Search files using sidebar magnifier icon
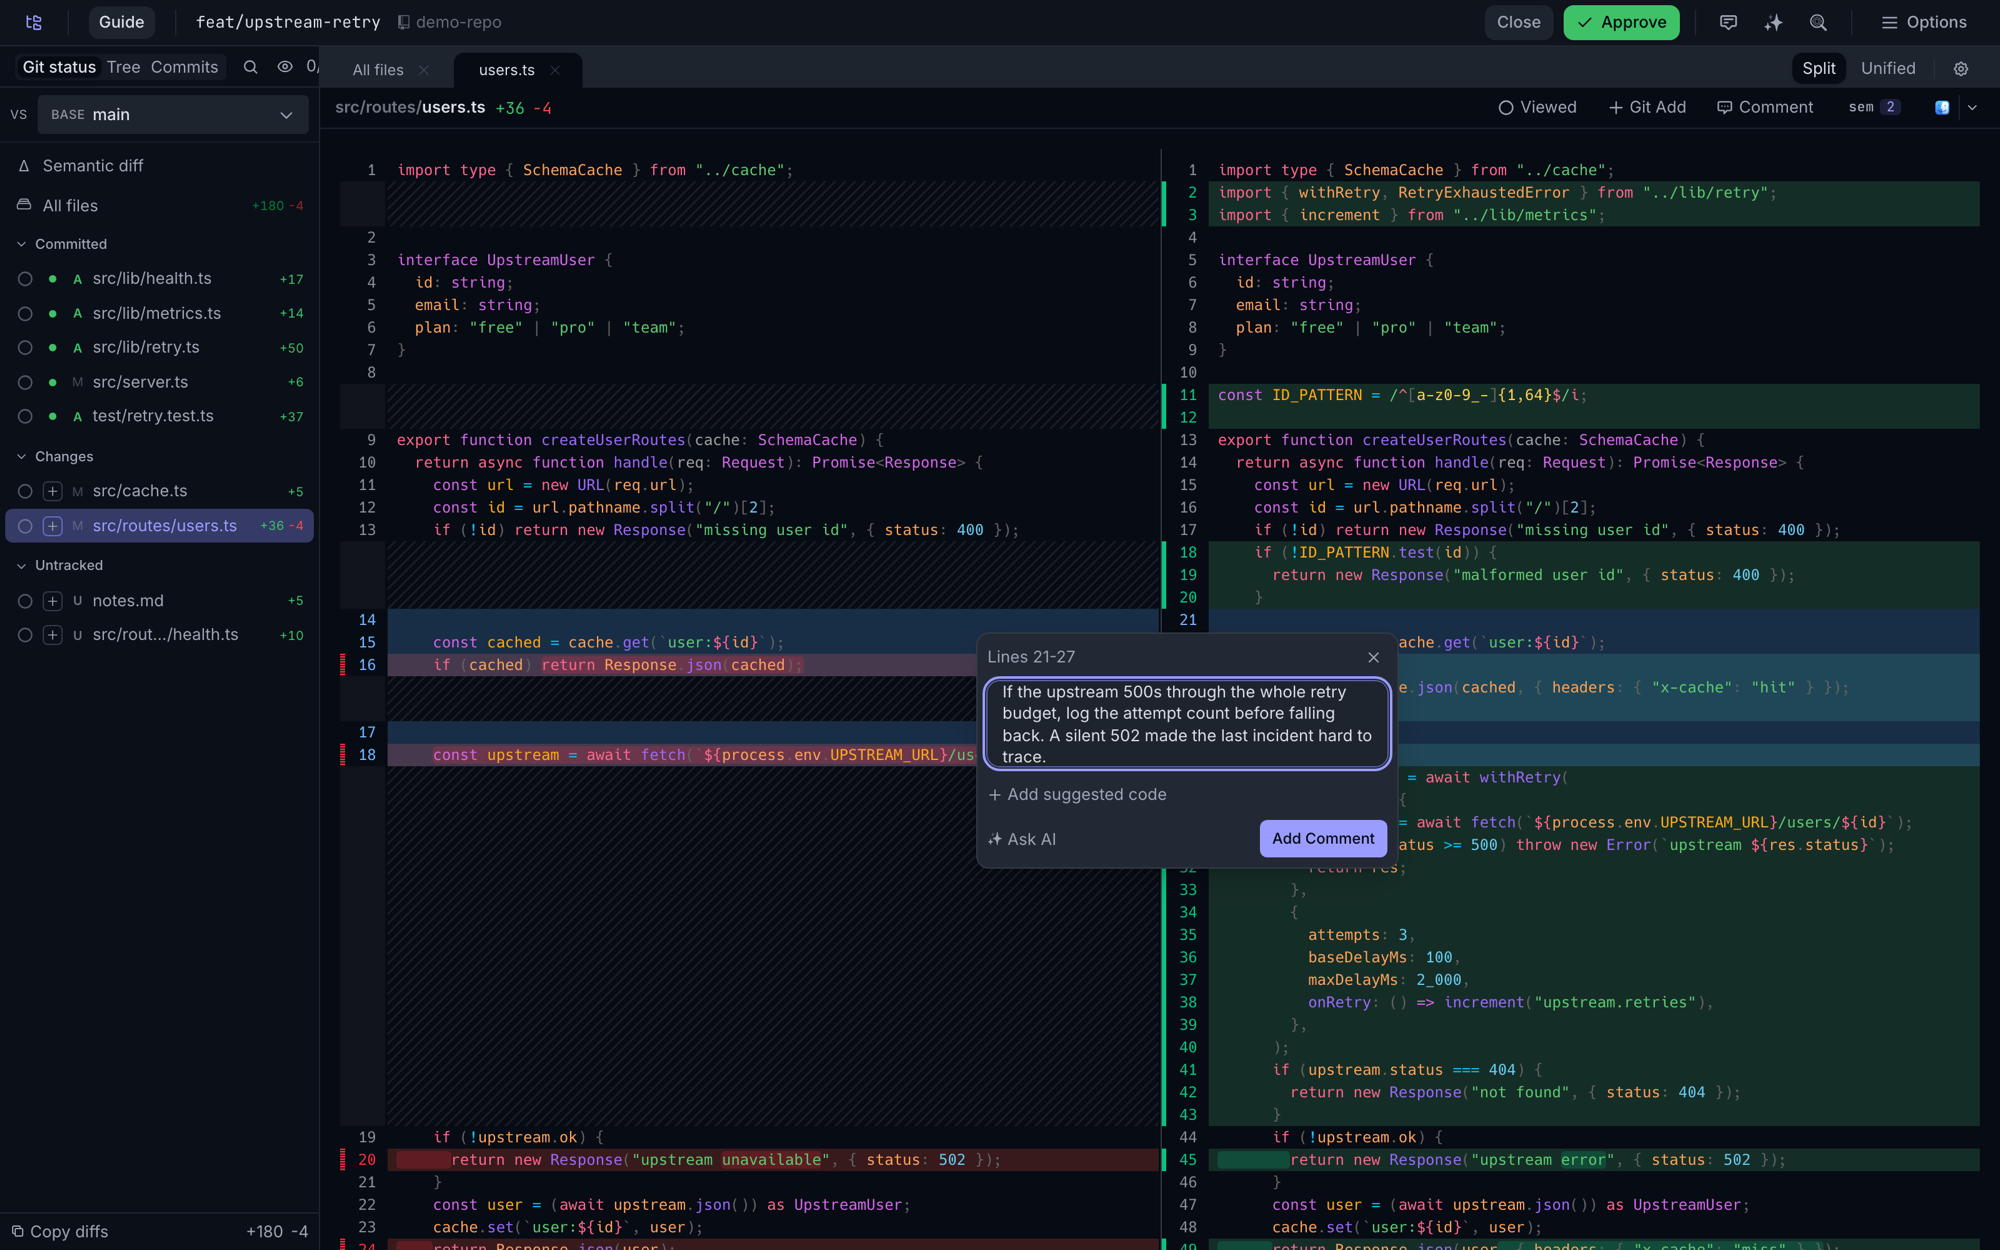This screenshot has width=2000, height=1250. click(x=250, y=67)
